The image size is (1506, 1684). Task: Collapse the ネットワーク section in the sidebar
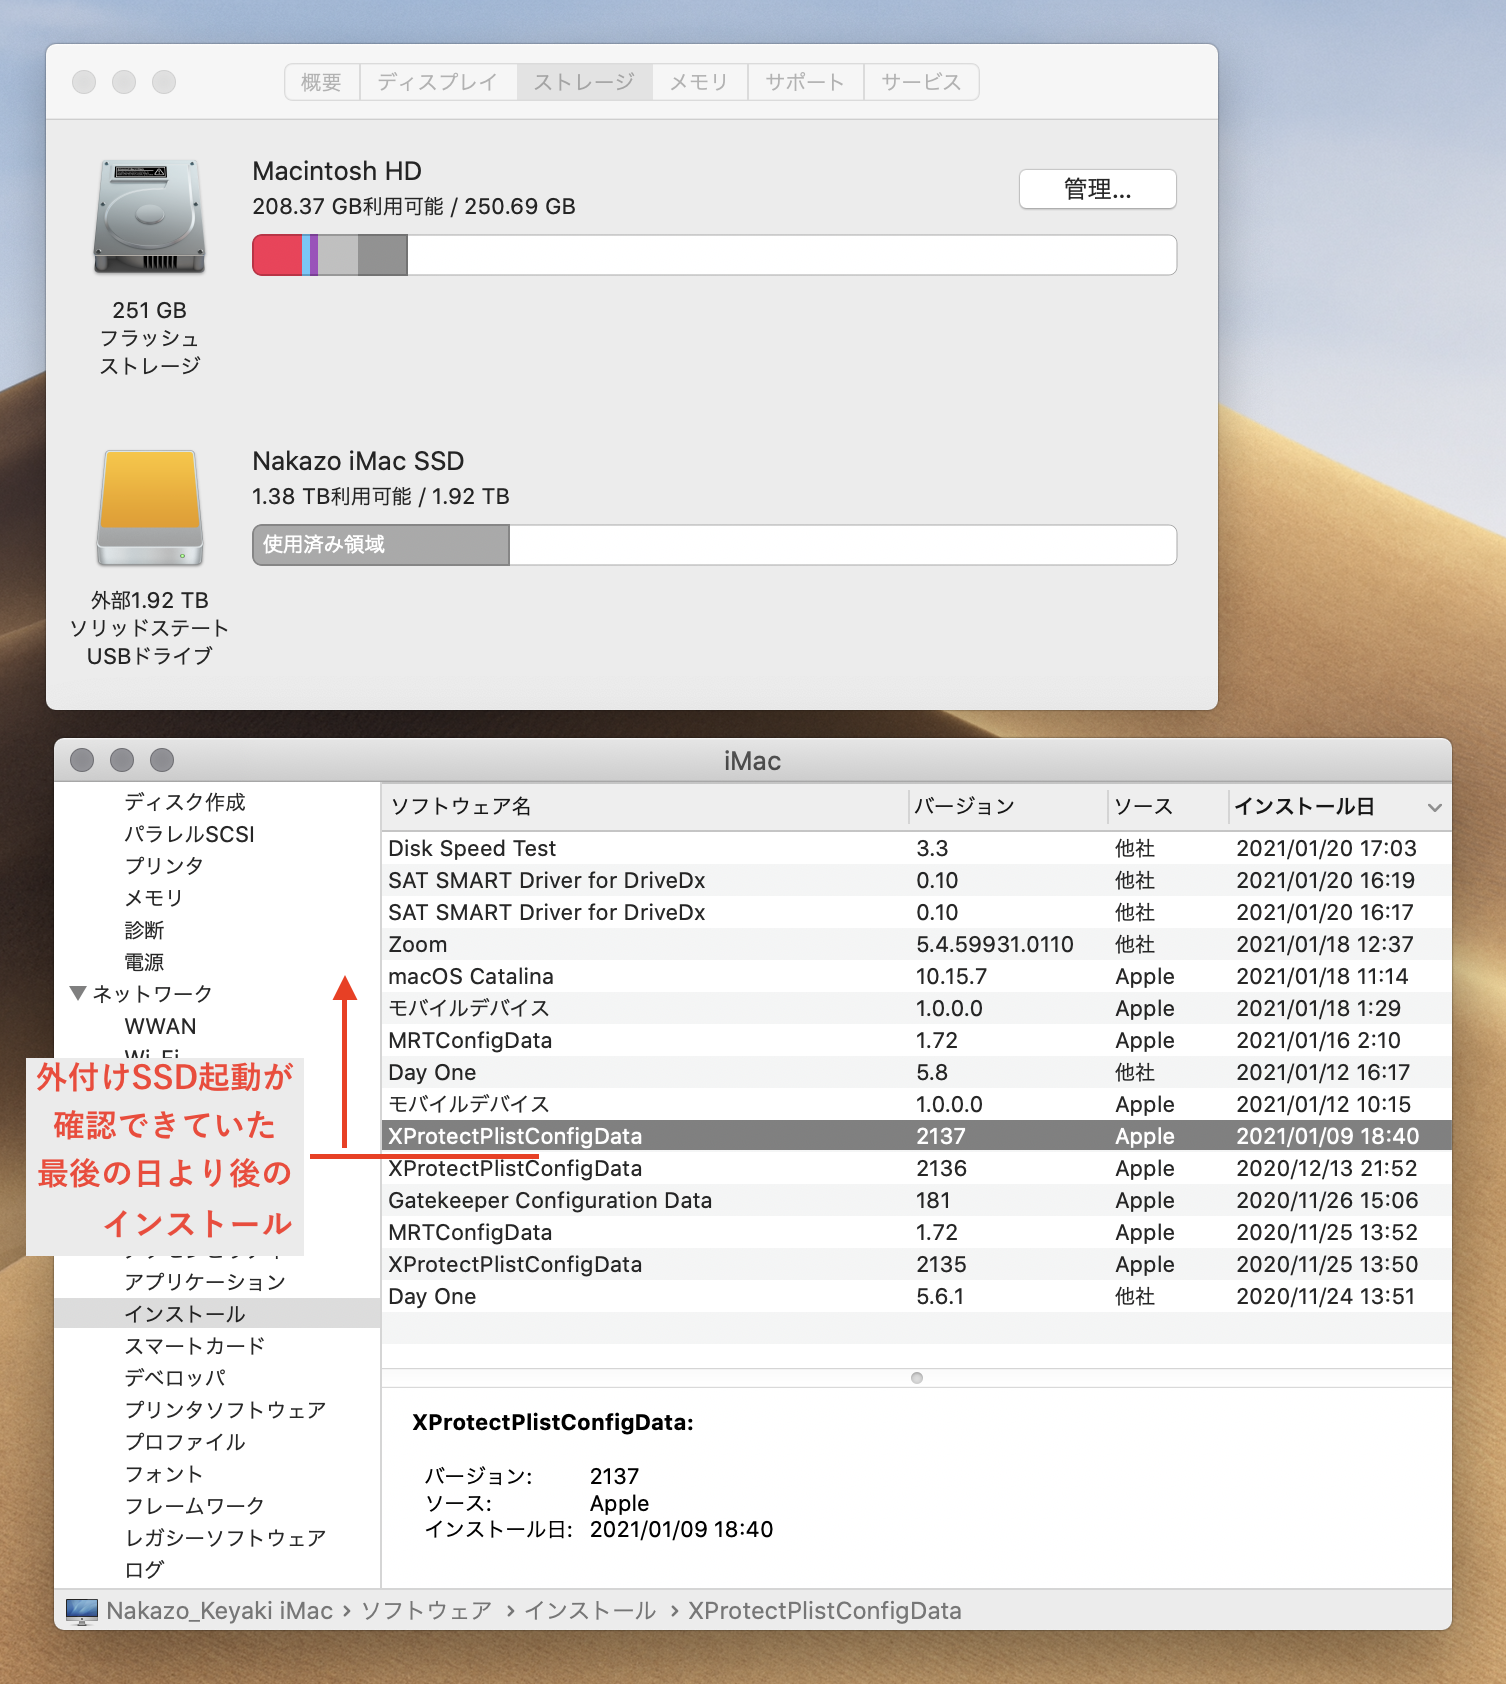78,993
